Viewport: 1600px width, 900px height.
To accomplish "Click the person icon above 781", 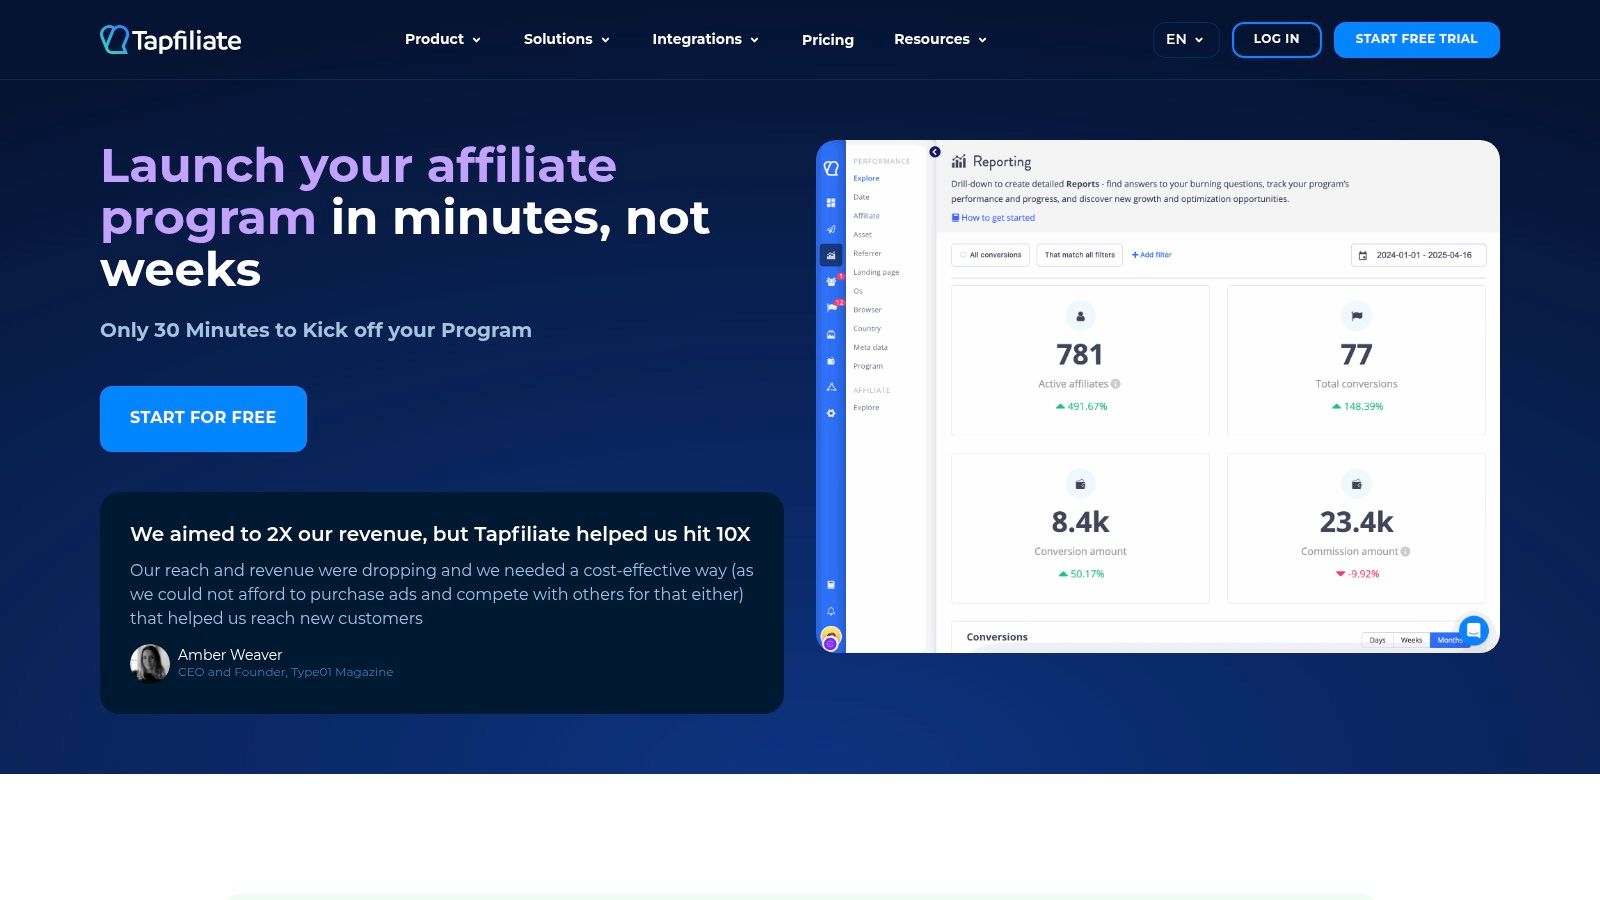I will pyautogui.click(x=1080, y=316).
